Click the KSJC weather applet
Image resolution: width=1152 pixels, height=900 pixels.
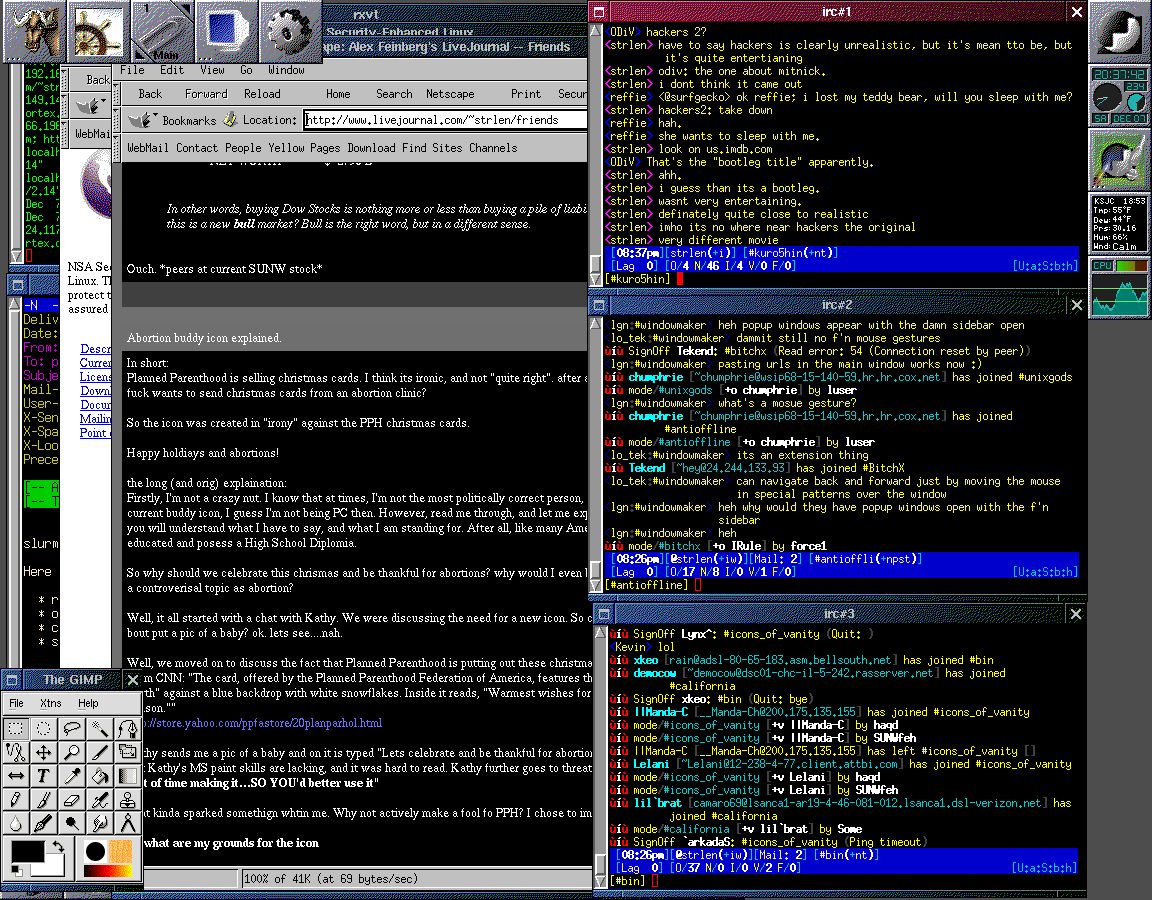[x=1119, y=223]
